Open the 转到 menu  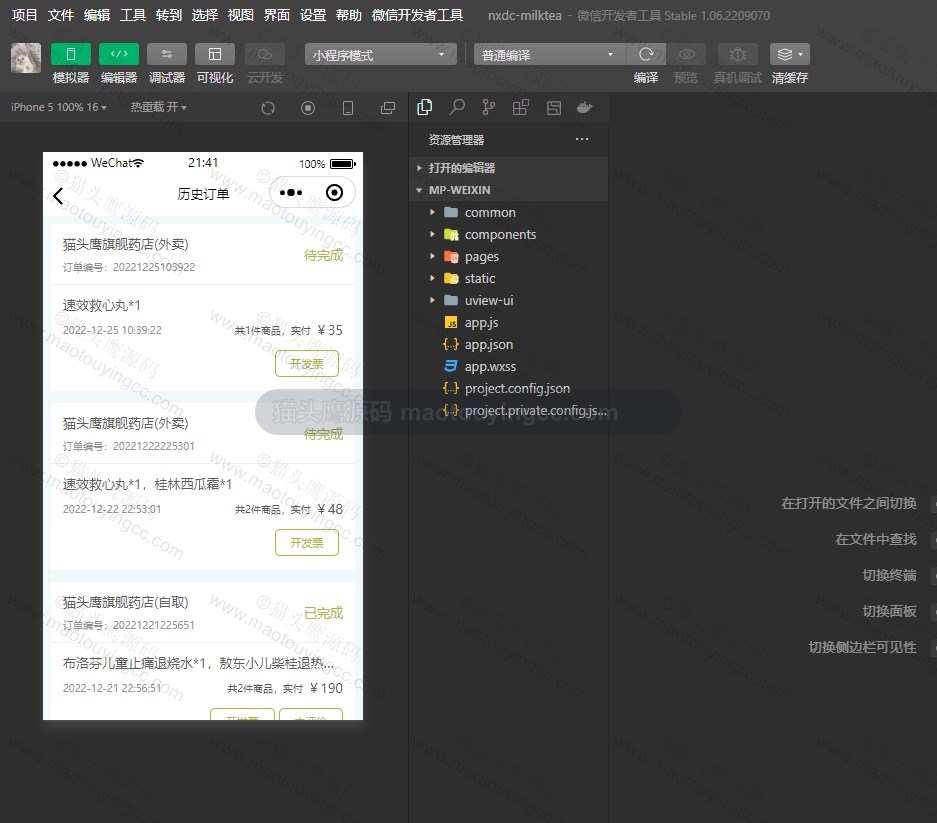coord(169,15)
